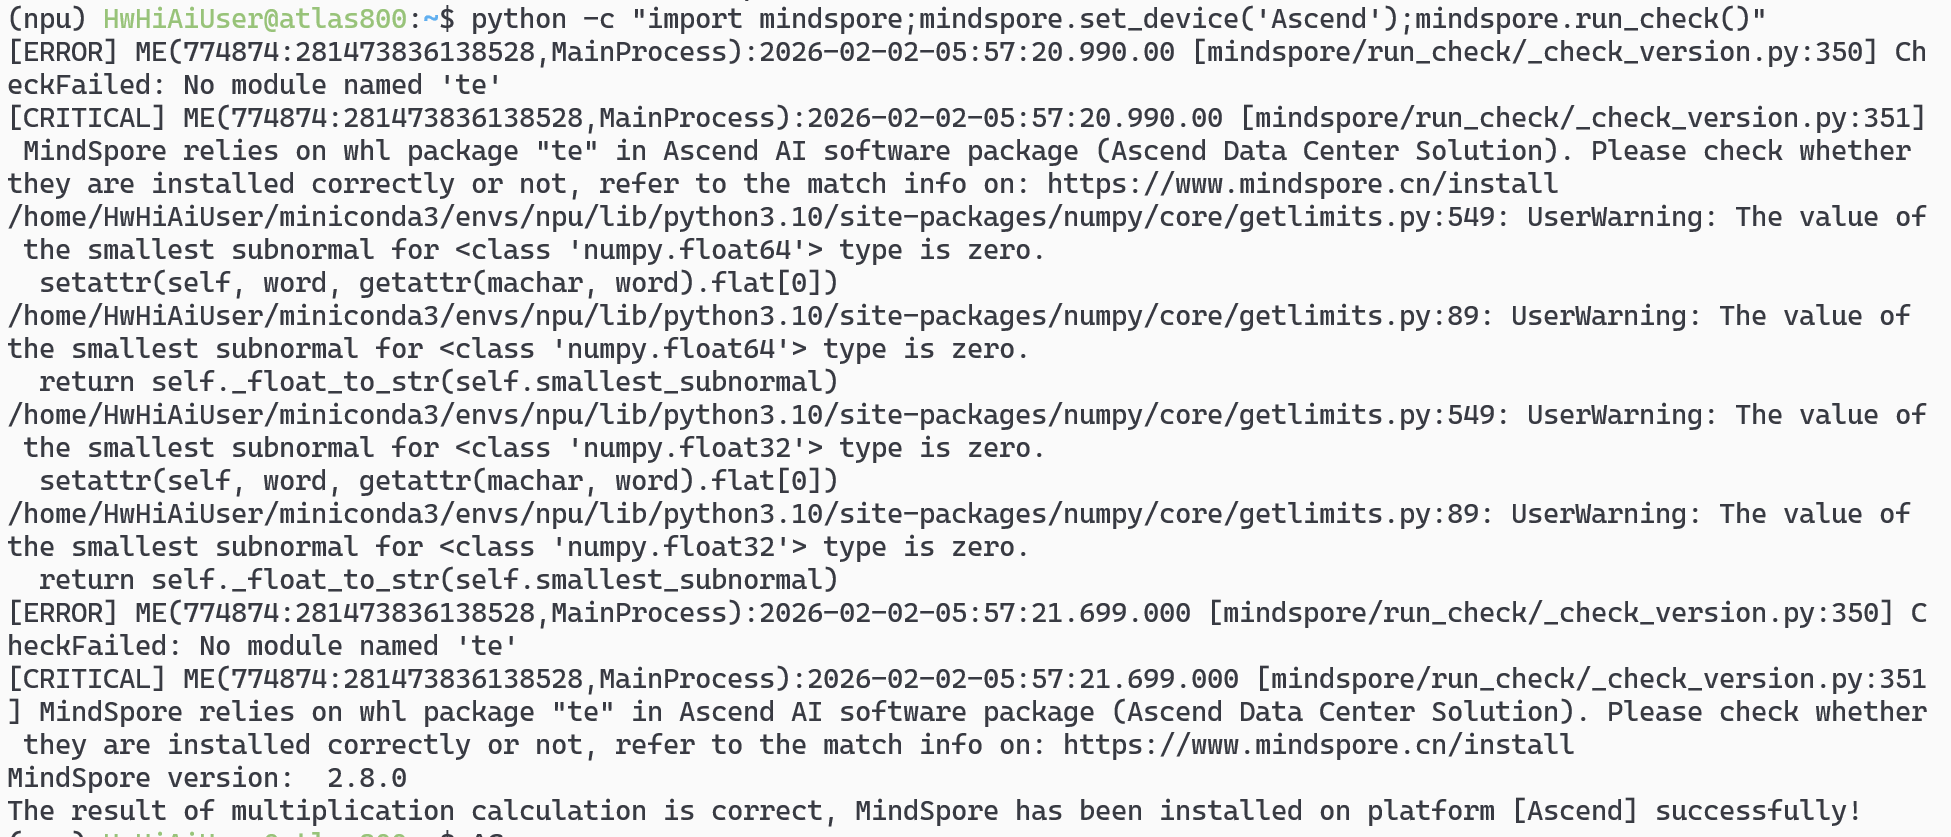Image resolution: width=1951 pixels, height=837 pixels.
Task: Open the last mindspore.cn/install URL near the bottom
Action: point(1318,745)
